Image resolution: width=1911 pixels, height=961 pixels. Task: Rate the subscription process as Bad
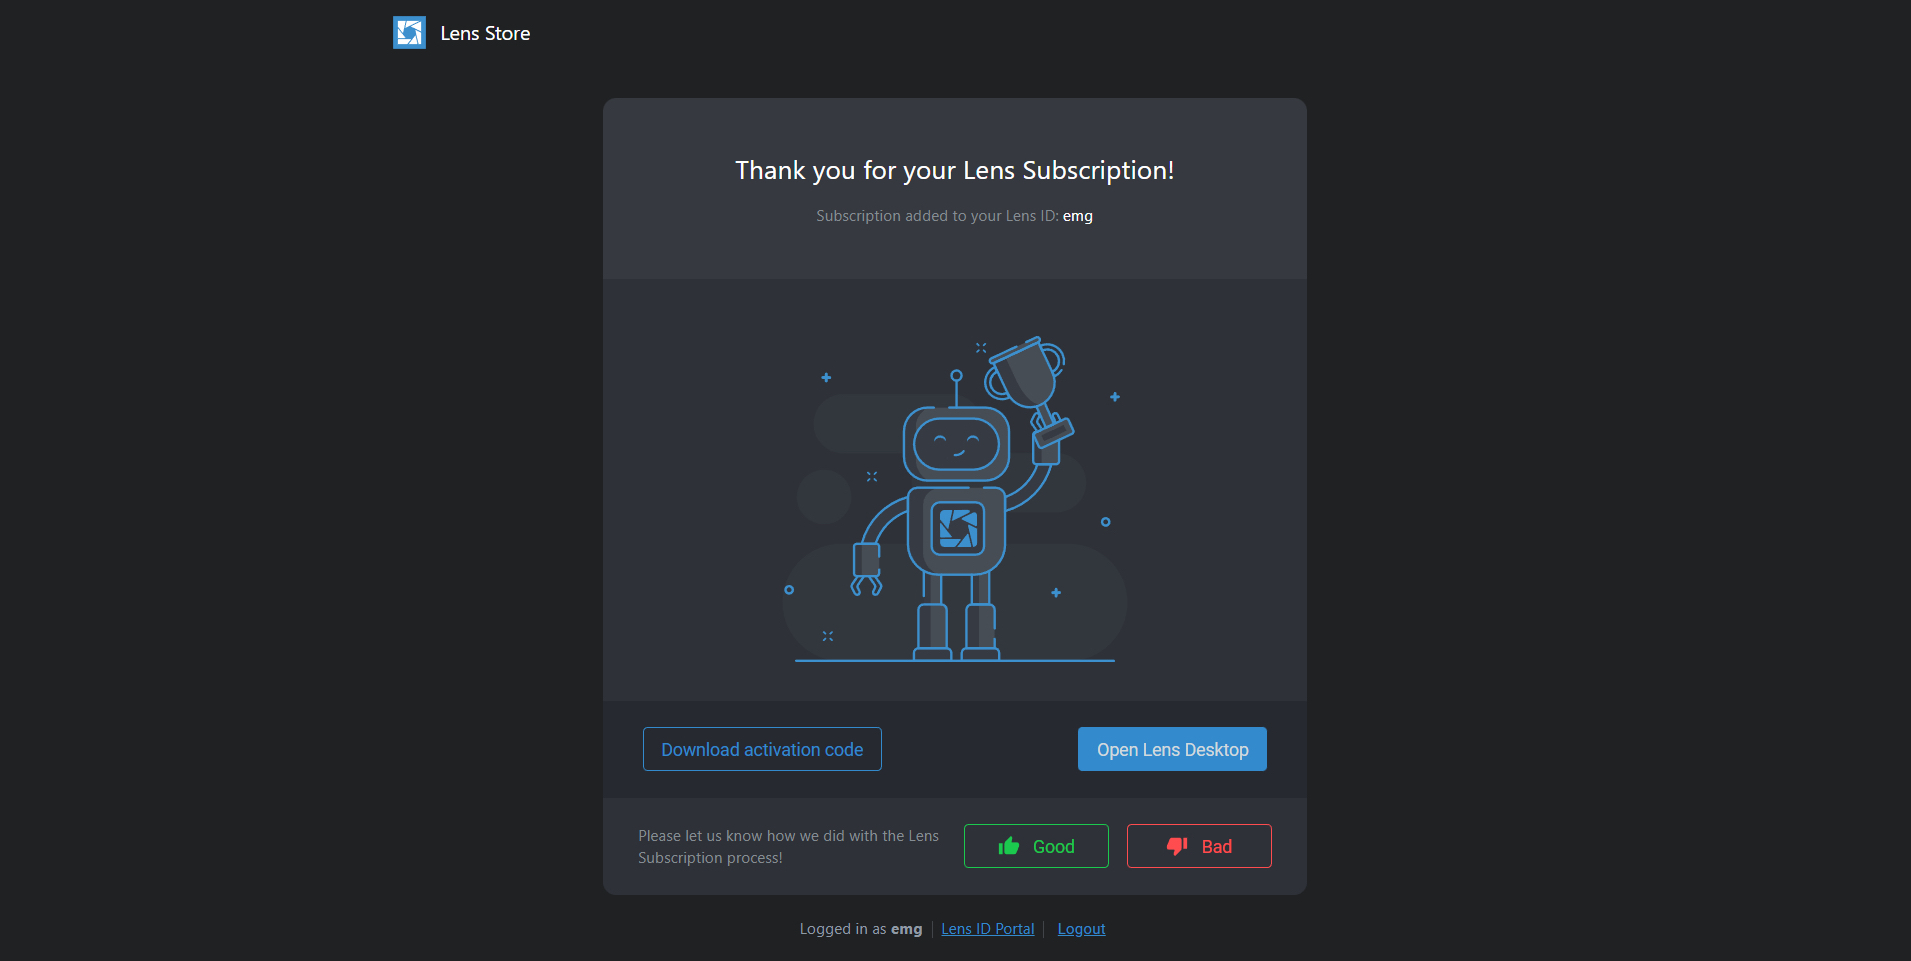click(x=1199, y=846)
